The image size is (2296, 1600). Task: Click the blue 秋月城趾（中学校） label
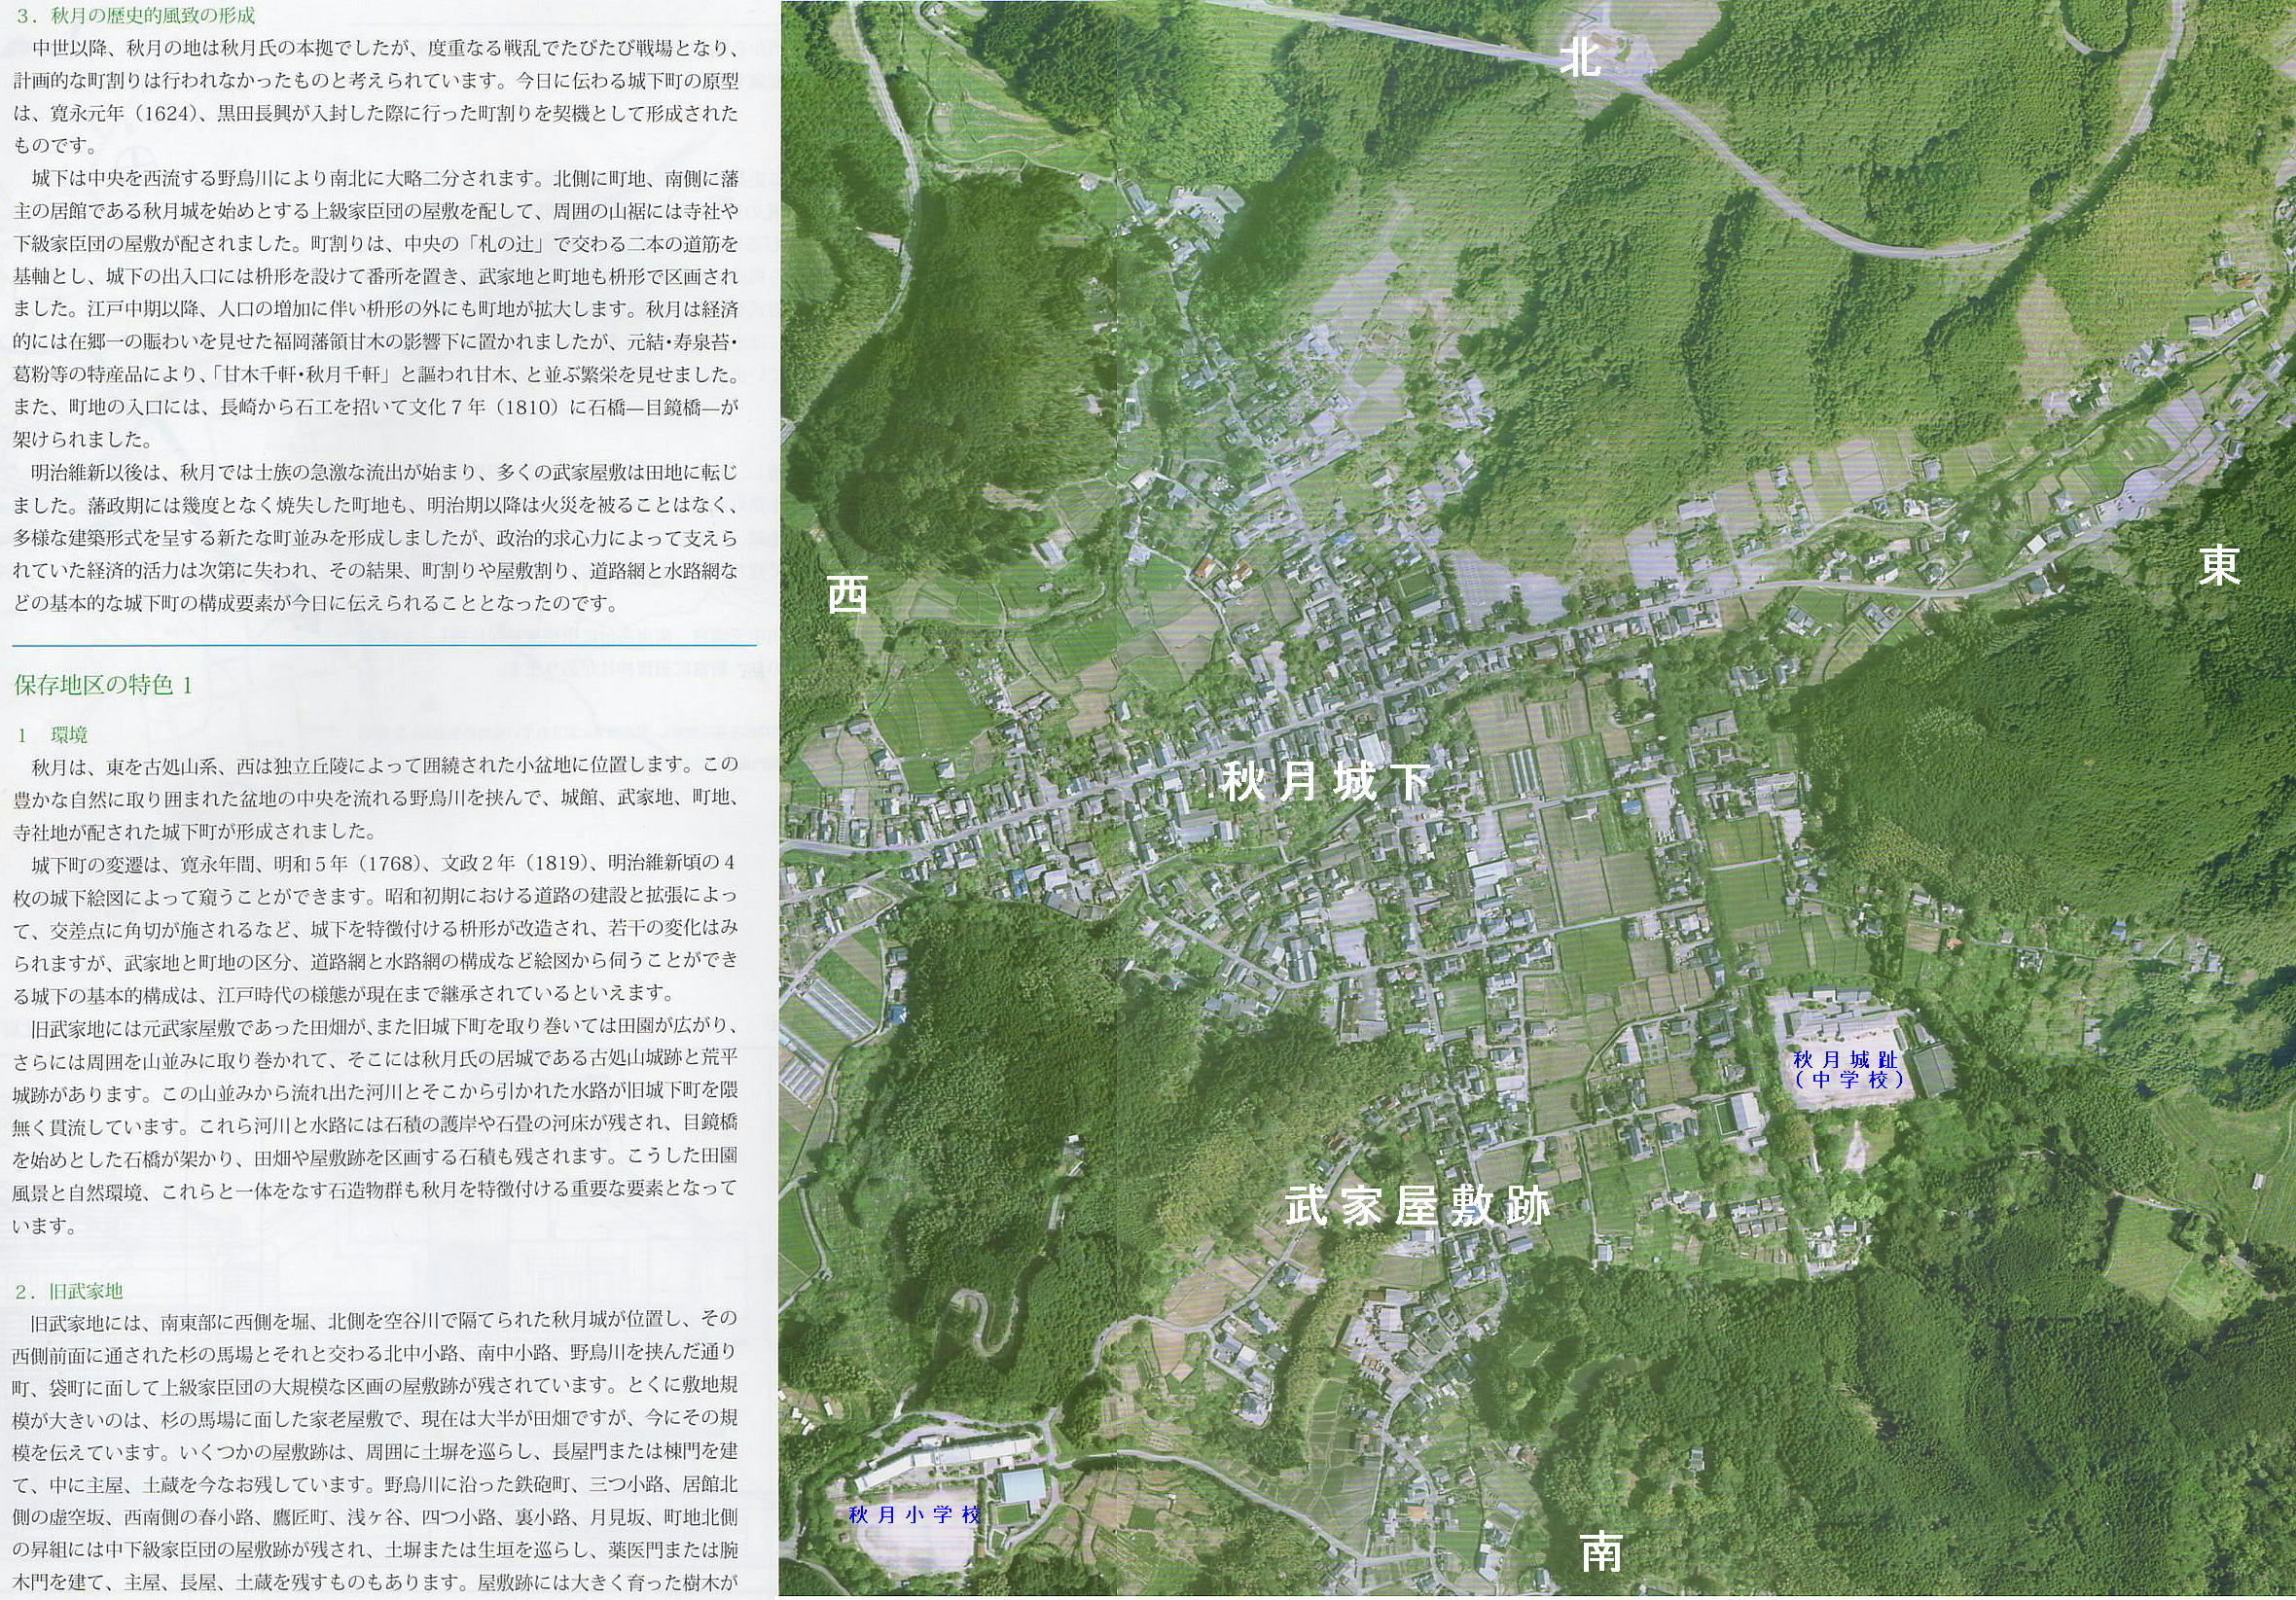pyautogui.click(x=1850, y=1069)
